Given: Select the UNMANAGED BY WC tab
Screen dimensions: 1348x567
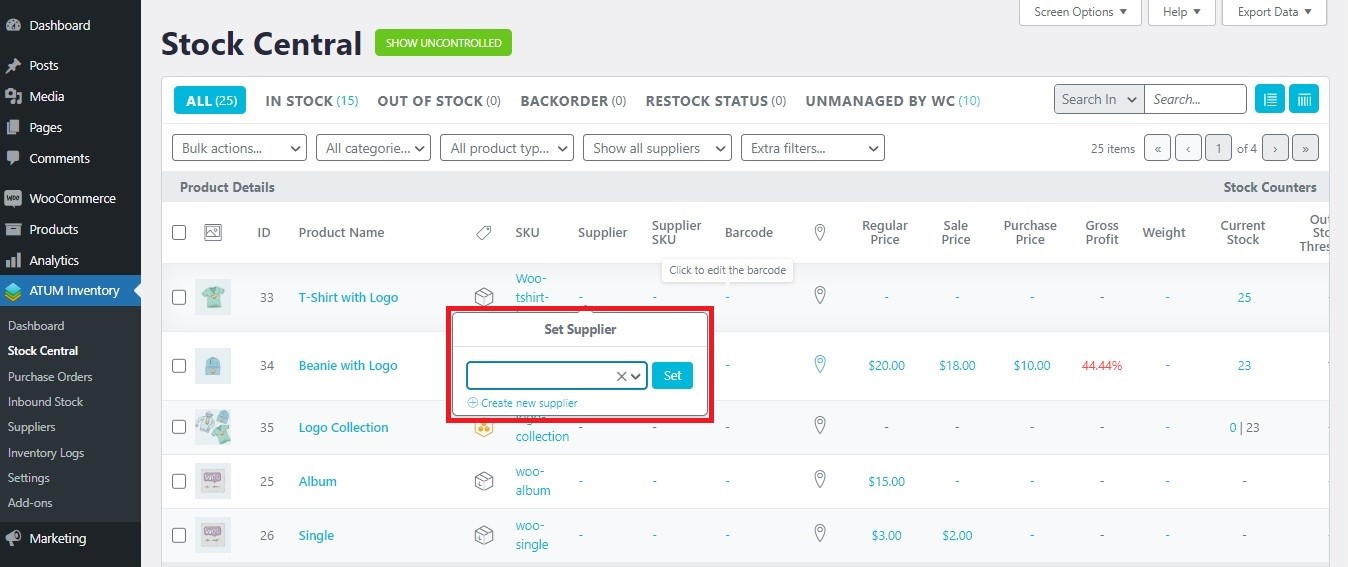Looking at the screenshot, I should pos(892,100).
